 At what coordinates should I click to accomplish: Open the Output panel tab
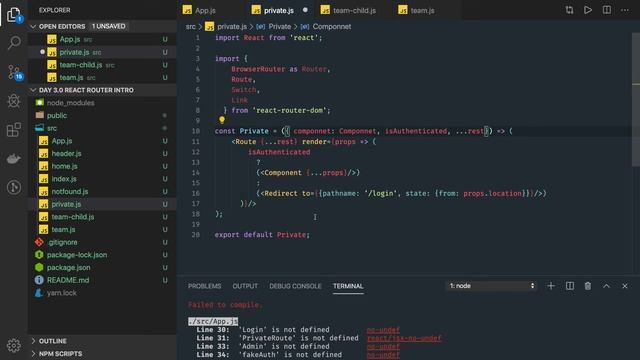[245, 286]
